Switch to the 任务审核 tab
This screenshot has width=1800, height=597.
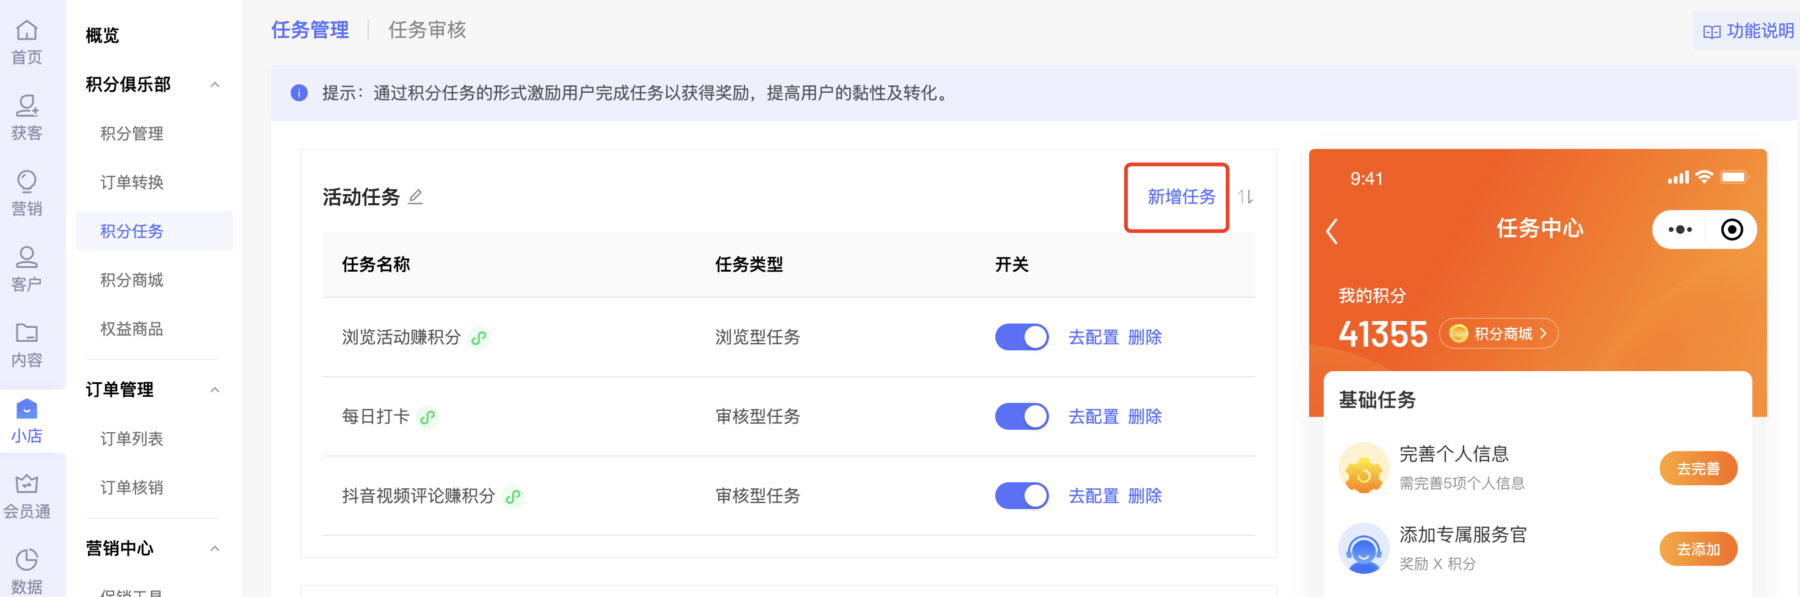[x=427, y=30]
